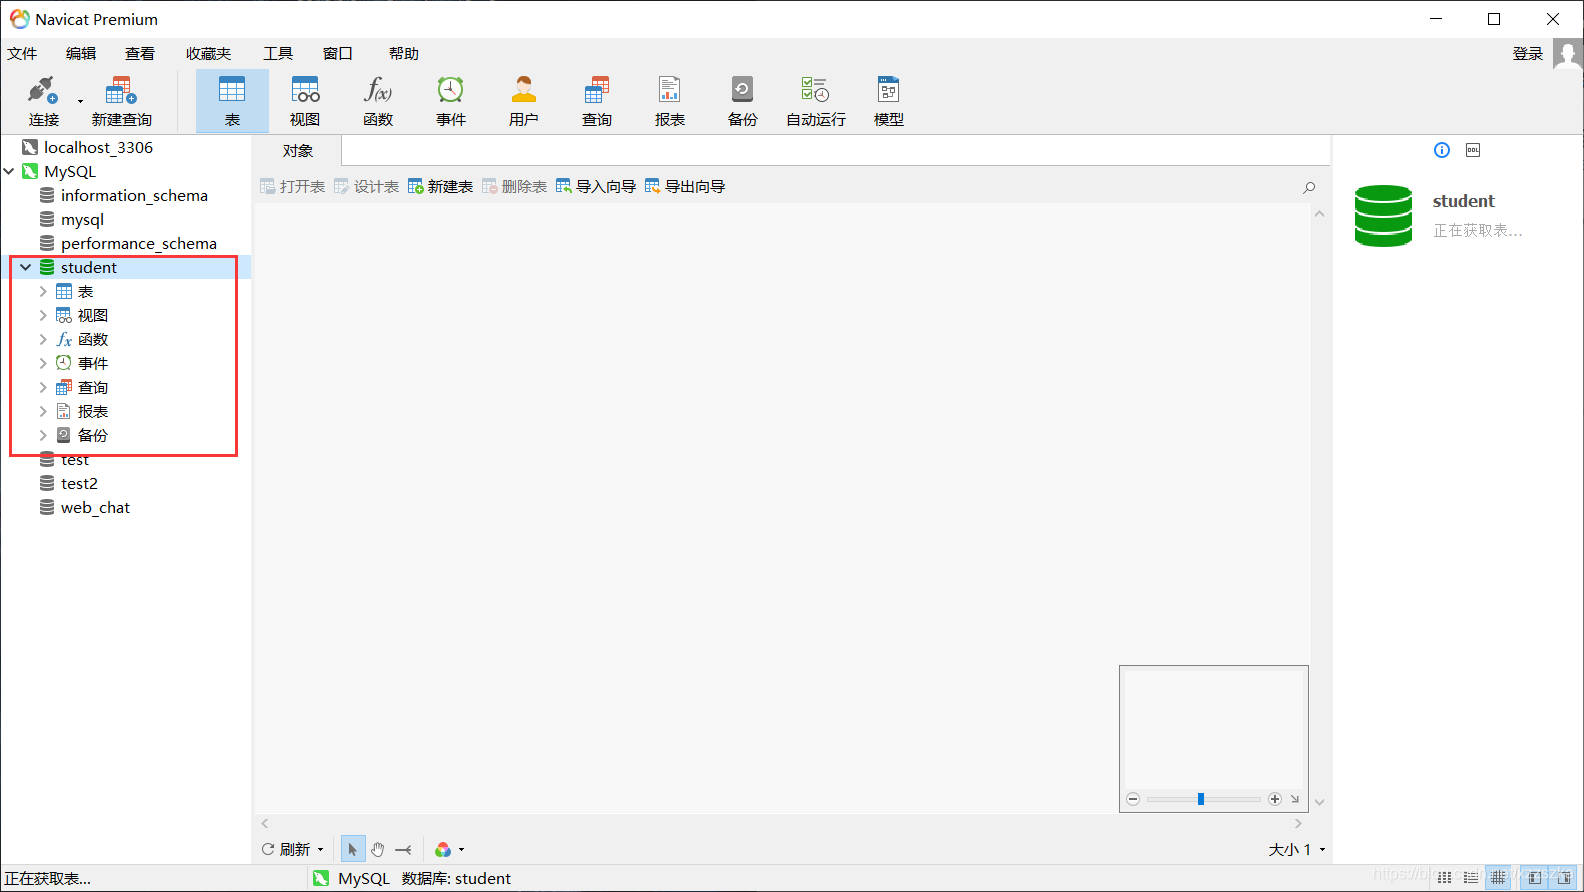Click the zoom out minus button
Viewport: 1584px width, 892px height.
1133,799
